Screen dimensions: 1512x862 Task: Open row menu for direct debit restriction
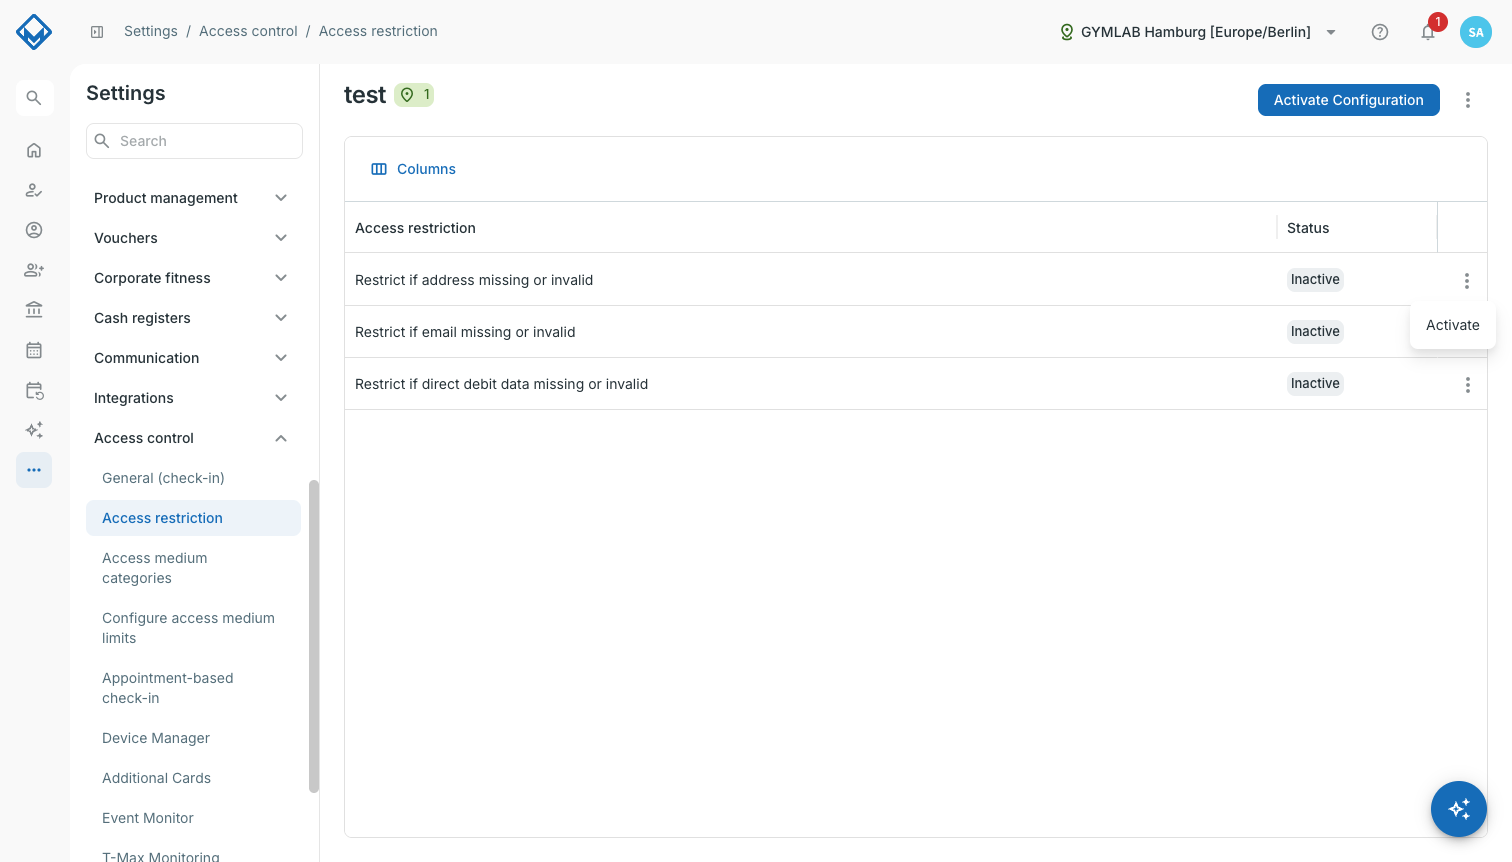tap(1467, 385)
